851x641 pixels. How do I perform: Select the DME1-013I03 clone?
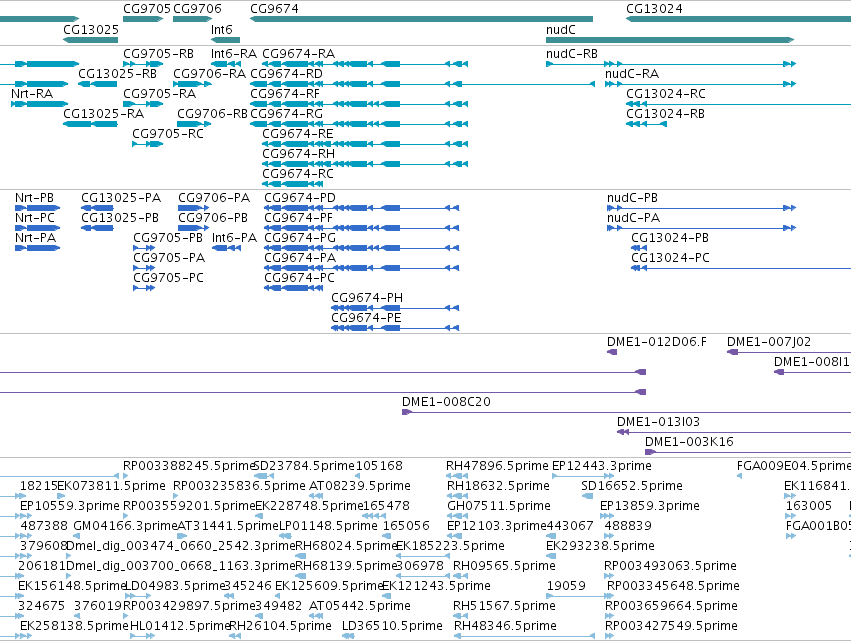pos(658,422)
